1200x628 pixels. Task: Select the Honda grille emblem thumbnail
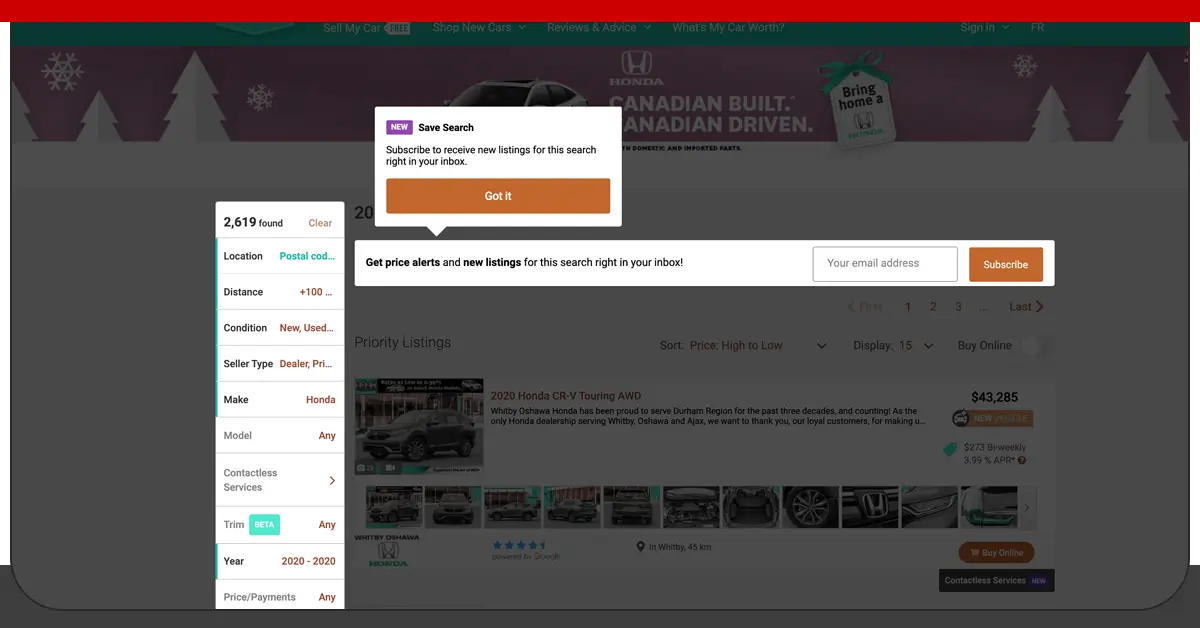tap(869, 508)
